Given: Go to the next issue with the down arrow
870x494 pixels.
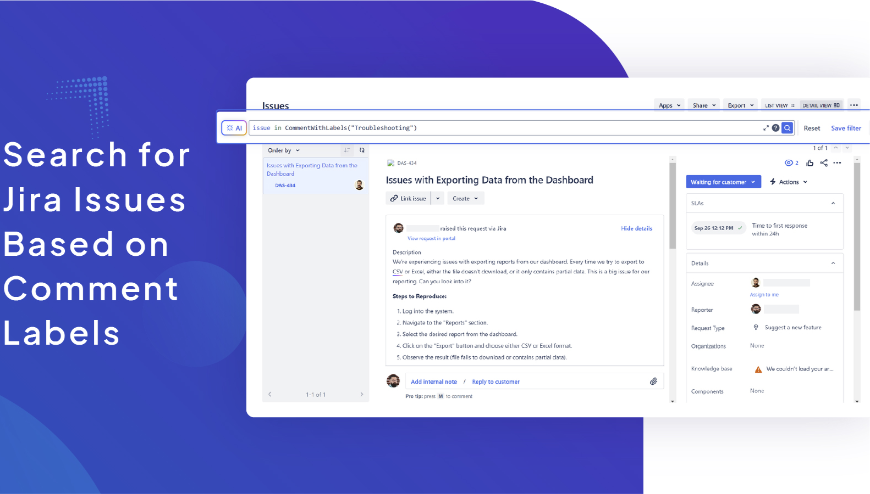Looking at the screenshot, I should click(847, 148).
